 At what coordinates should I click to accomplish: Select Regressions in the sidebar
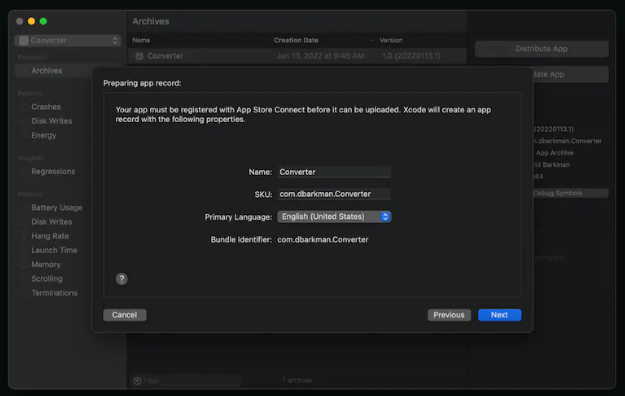click(x=53, y=171)
